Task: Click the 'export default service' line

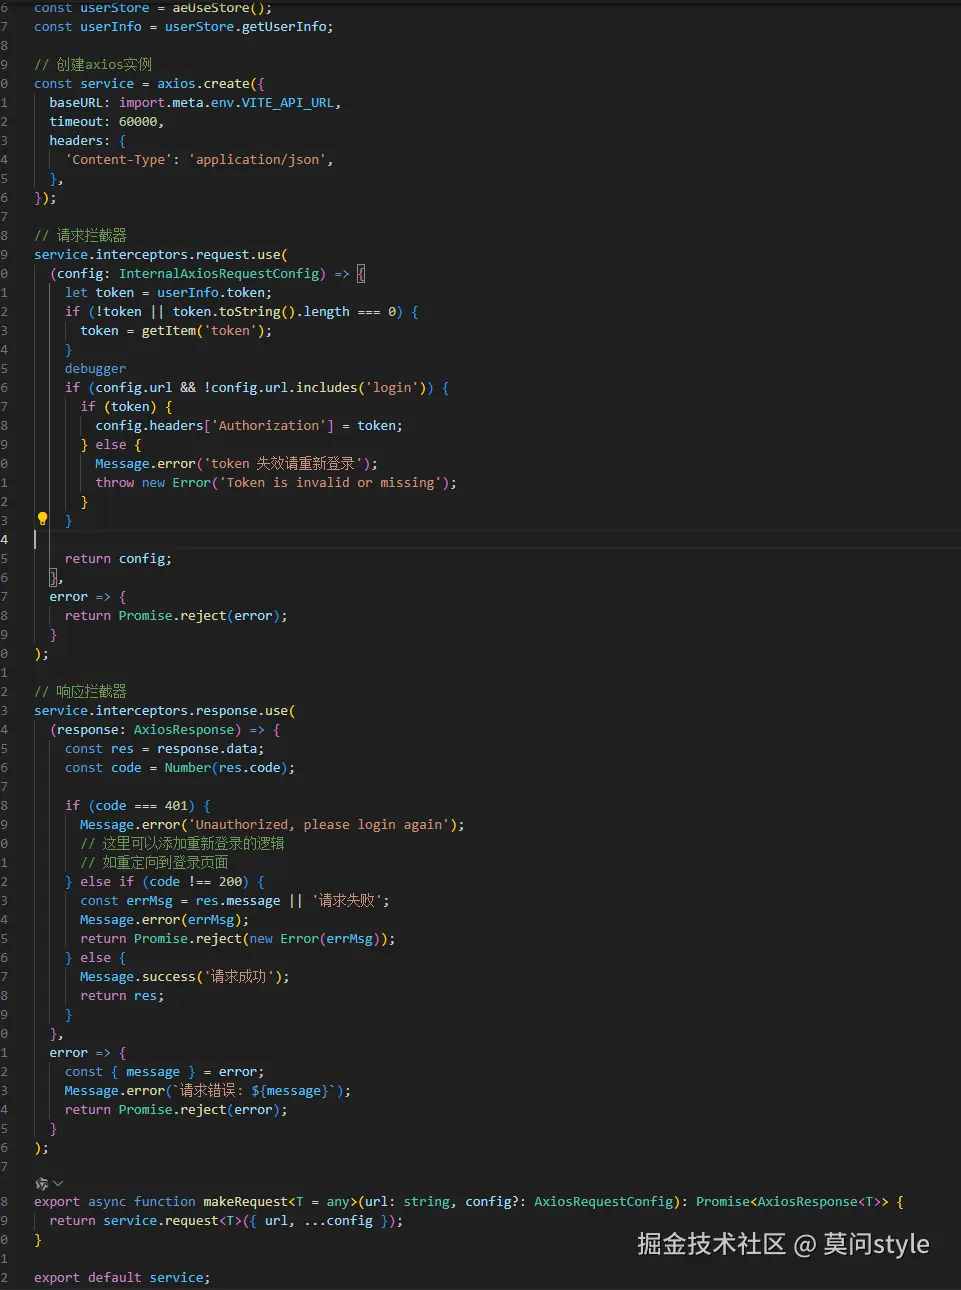Action: pos(122,1278)
